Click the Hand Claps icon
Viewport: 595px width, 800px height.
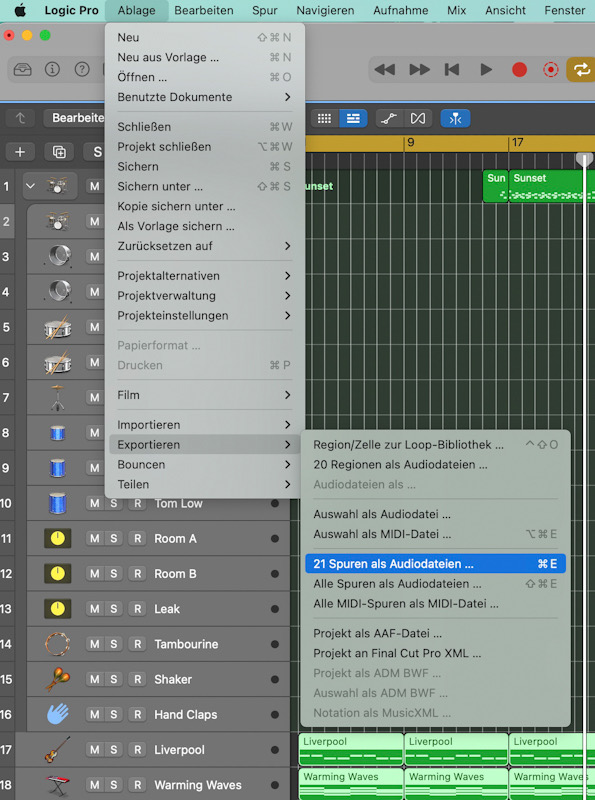[x=58, y=714]
